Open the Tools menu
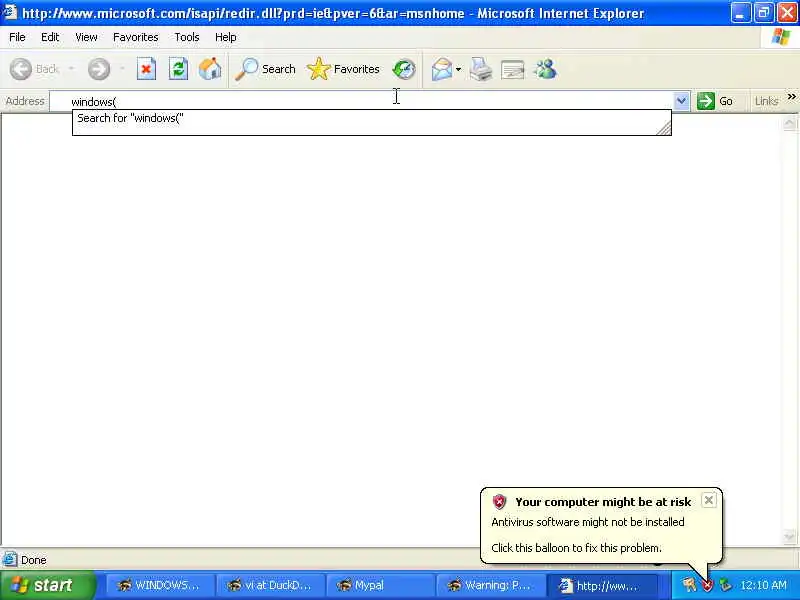800x600 pixels. coord(187,37)
